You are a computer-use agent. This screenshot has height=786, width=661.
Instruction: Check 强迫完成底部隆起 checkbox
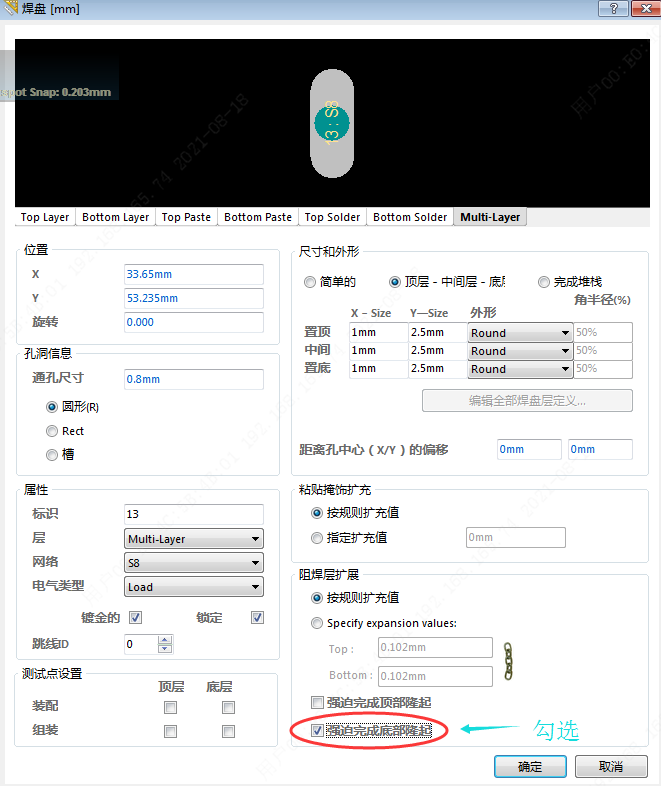pyautogui.click(x=318, y=731)
